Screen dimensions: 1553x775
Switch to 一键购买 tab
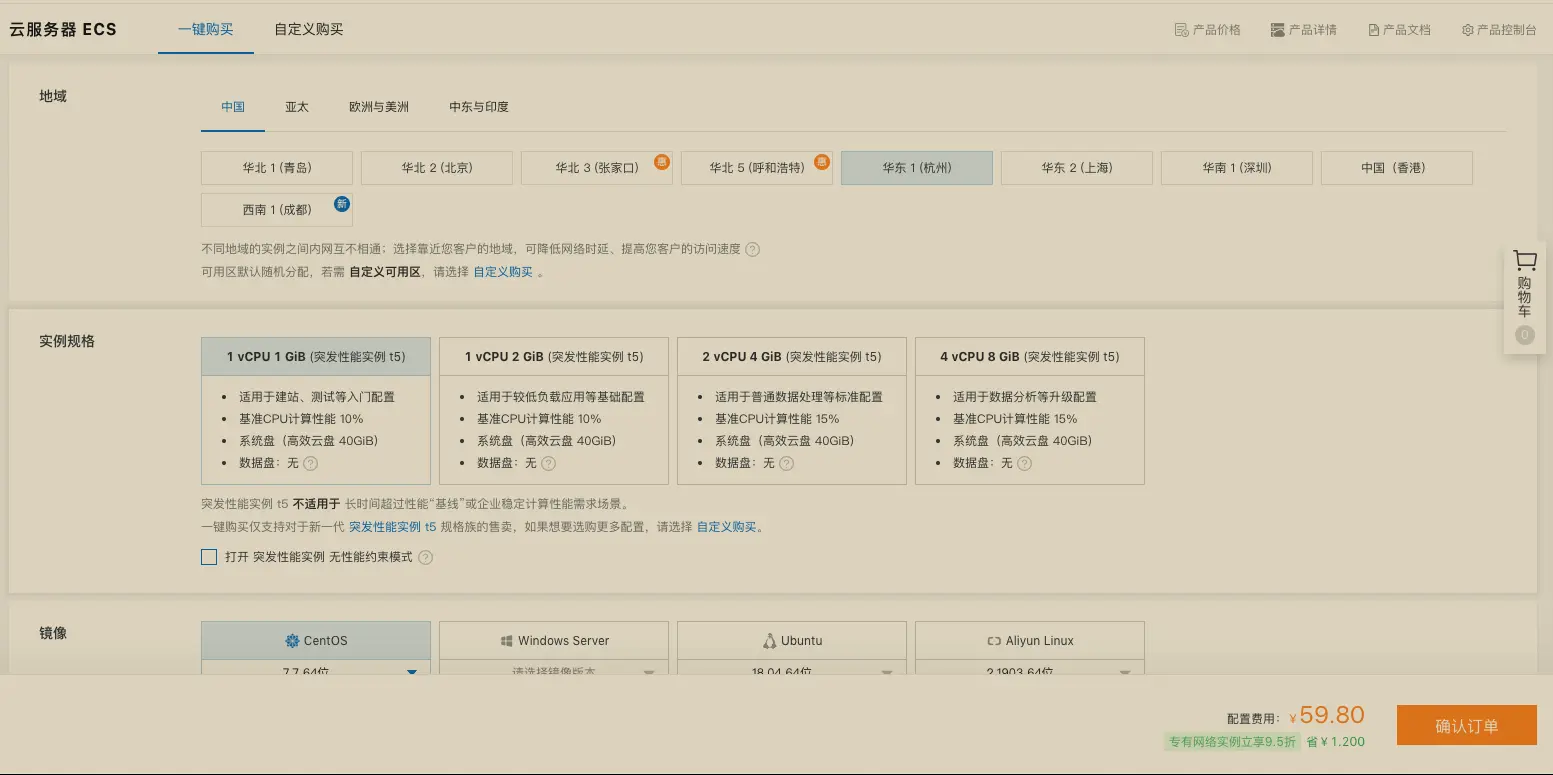tap(205, 29)
